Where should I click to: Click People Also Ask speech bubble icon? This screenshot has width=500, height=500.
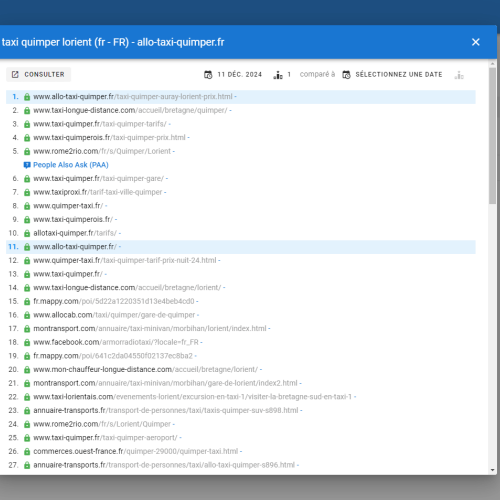pos(27,165)
